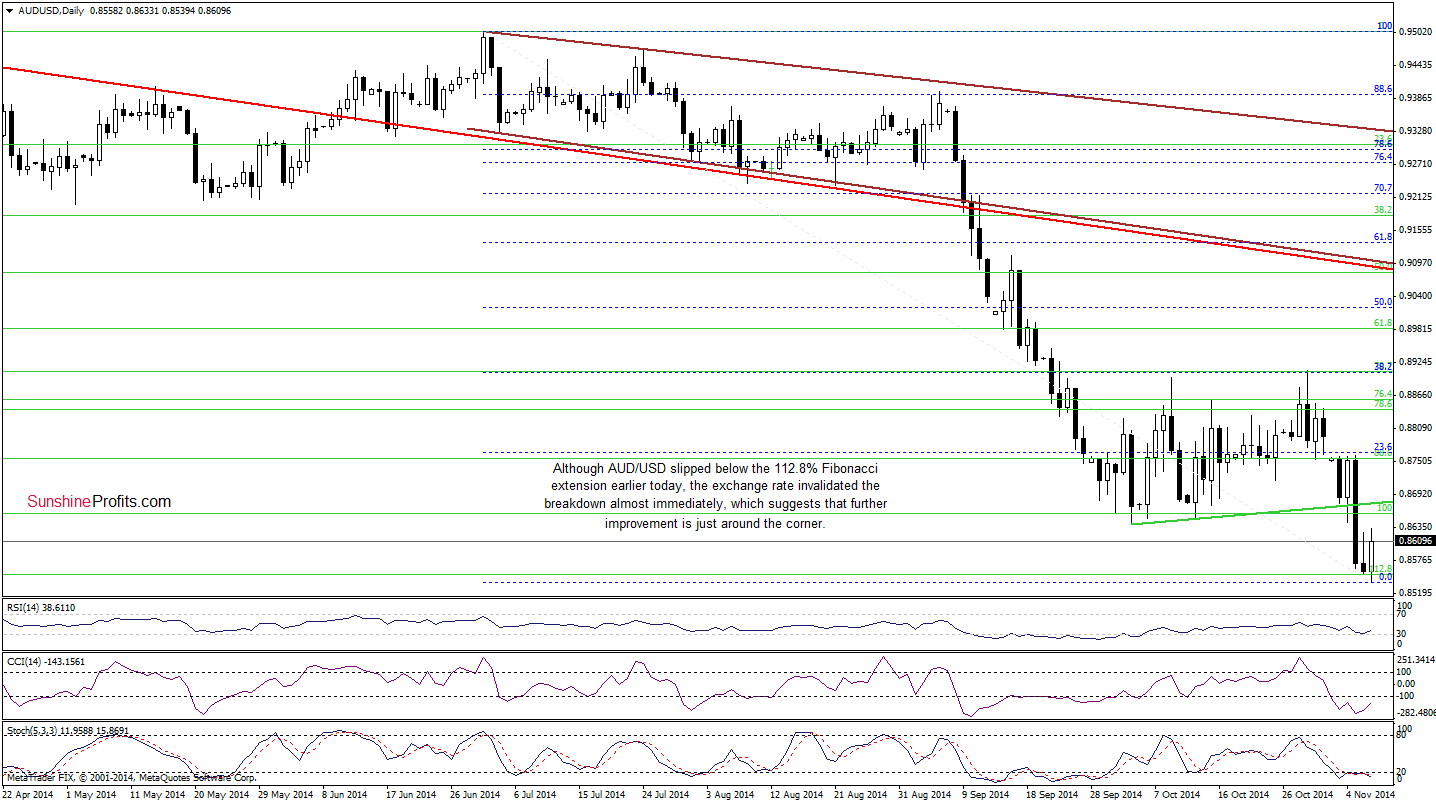Click the 22 Apr 2014 date label
This screenshot has height=803, width=1436.
[x=27, y=794]
